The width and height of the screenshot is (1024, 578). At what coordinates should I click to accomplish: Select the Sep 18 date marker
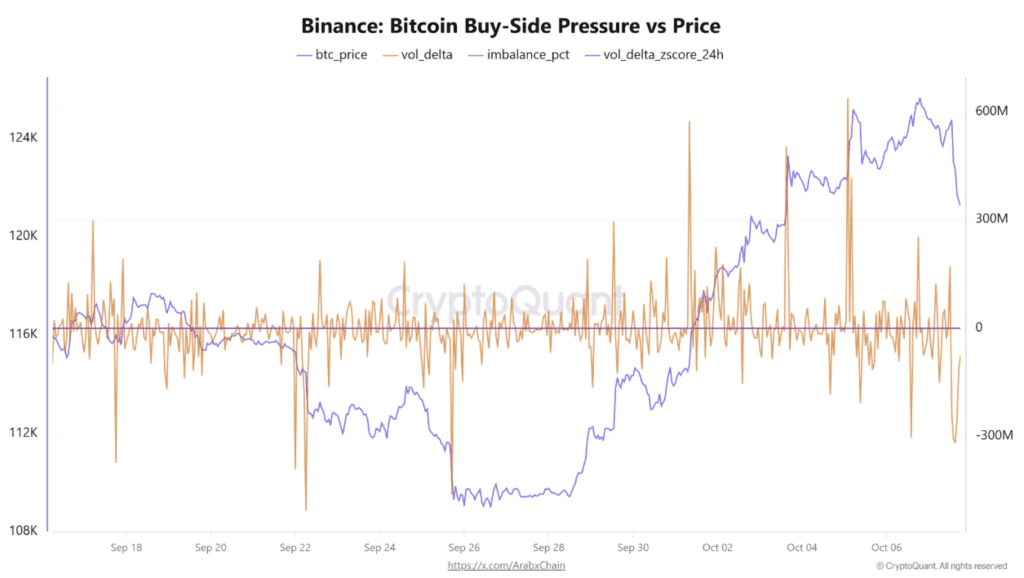[x=126, y=548]
